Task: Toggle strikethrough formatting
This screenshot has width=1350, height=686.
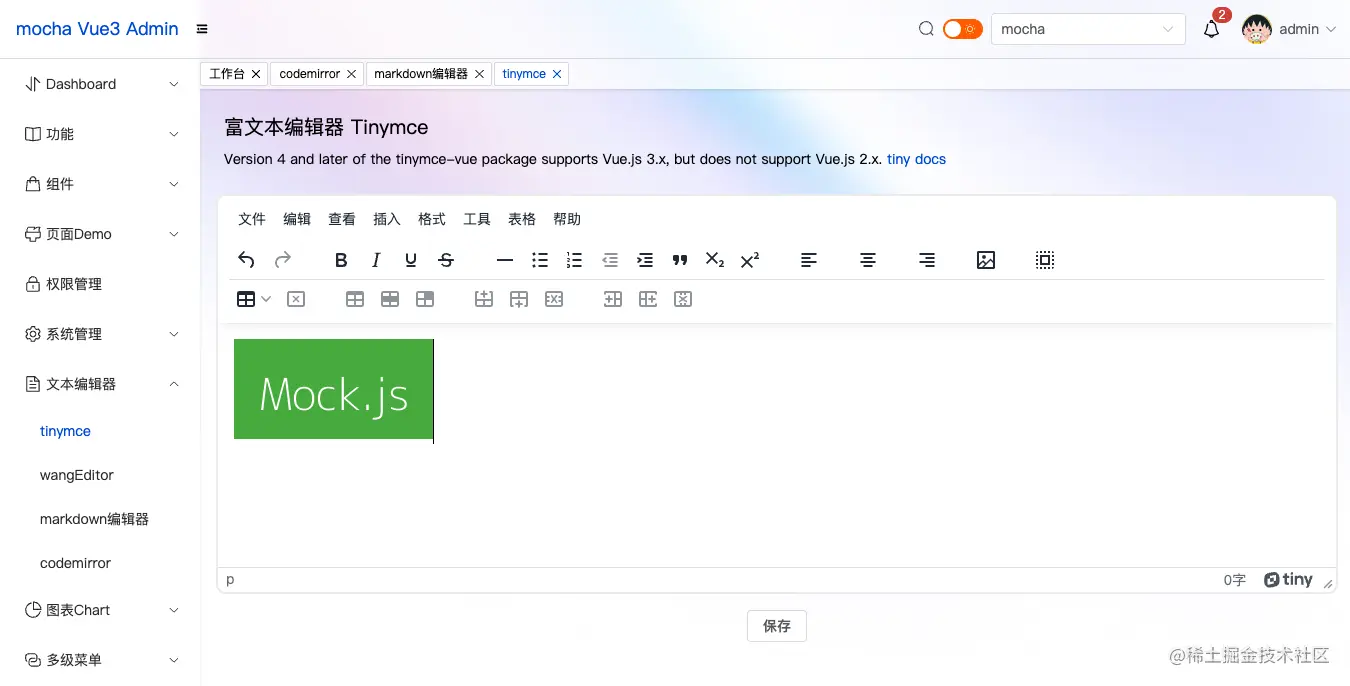Action: [446, 260]
